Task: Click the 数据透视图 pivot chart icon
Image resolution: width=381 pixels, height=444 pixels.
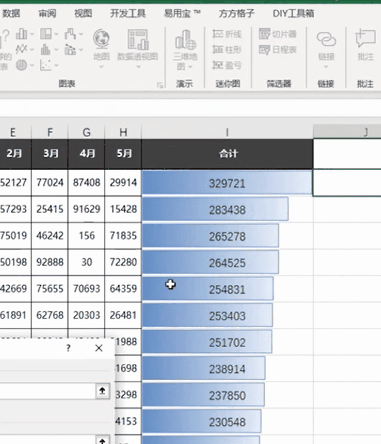Action: (x=138, y=39)
